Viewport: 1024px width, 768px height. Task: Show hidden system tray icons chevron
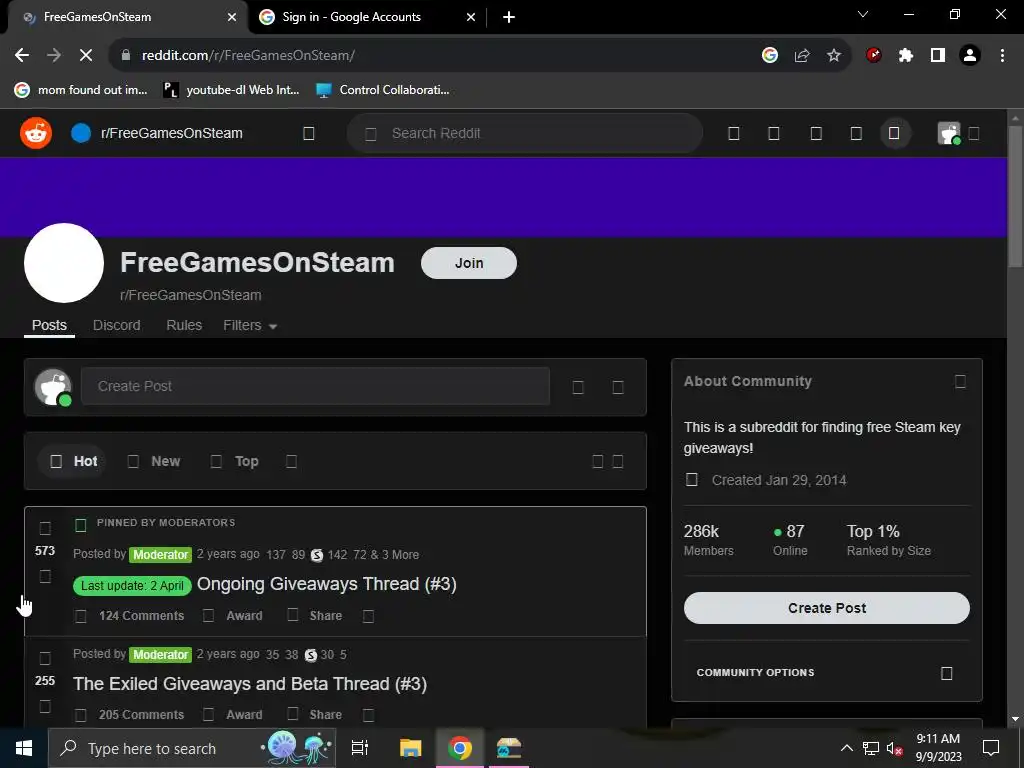(846, 748)
